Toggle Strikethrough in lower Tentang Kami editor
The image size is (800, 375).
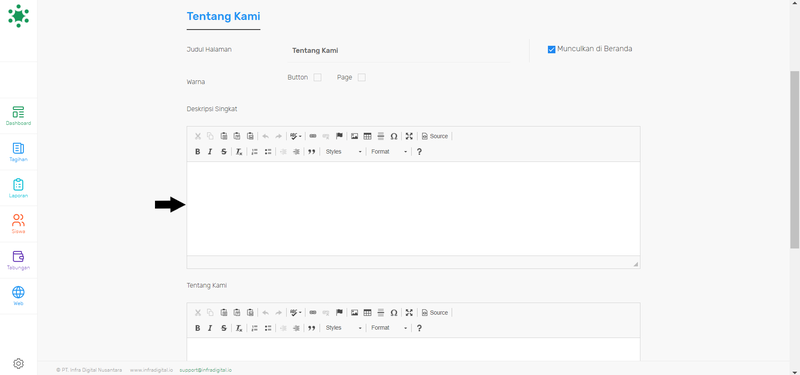[223, 328]
